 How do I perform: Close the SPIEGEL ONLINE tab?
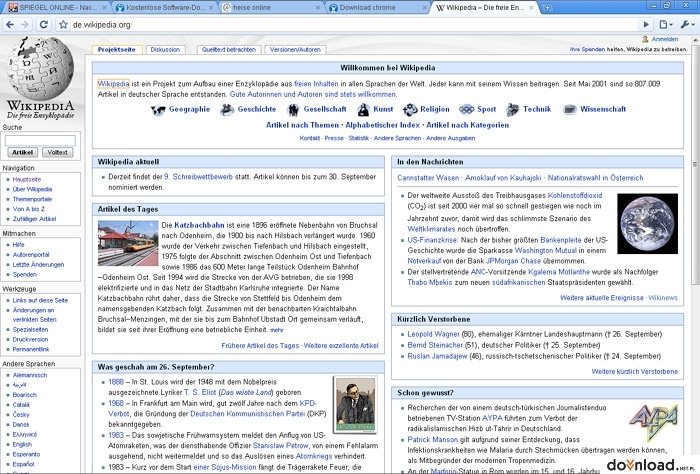(104, 8)
